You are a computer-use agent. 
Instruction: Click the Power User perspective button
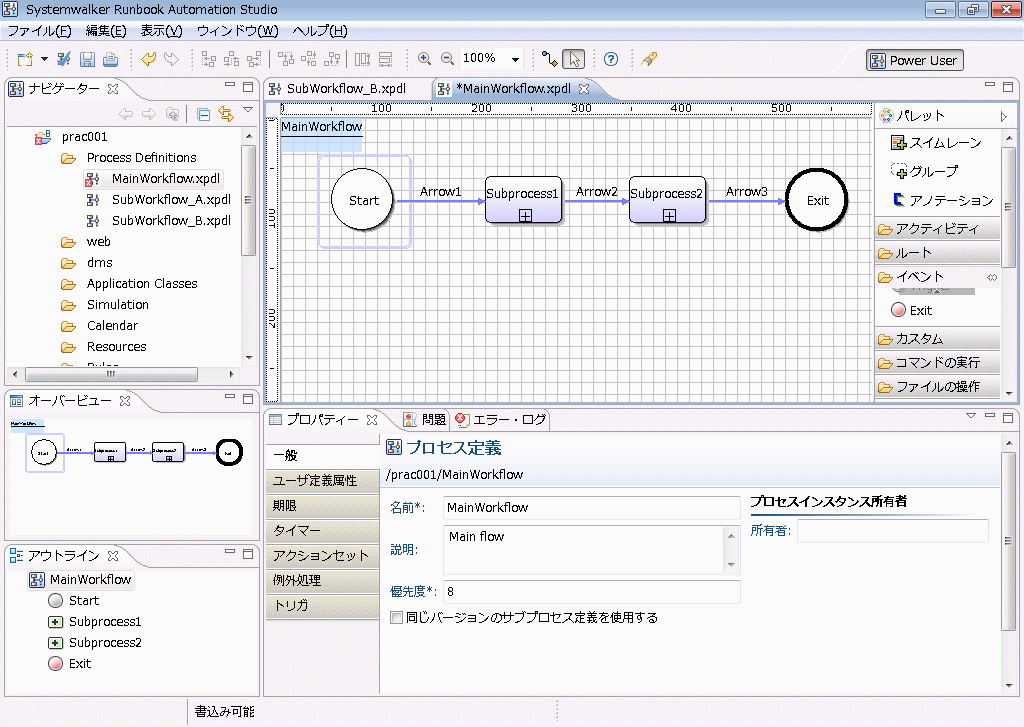(x=915, y=61)
